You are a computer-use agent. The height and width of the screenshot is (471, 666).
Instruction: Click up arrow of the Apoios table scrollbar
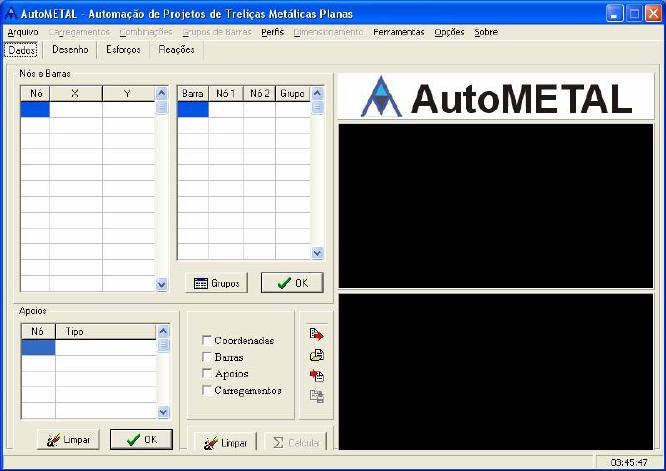[x=163, y=331]
